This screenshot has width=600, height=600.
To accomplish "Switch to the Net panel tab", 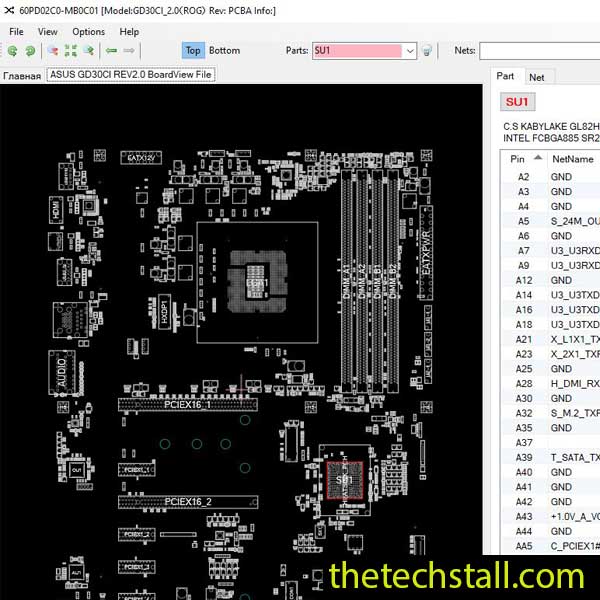I will pos(536,77).
